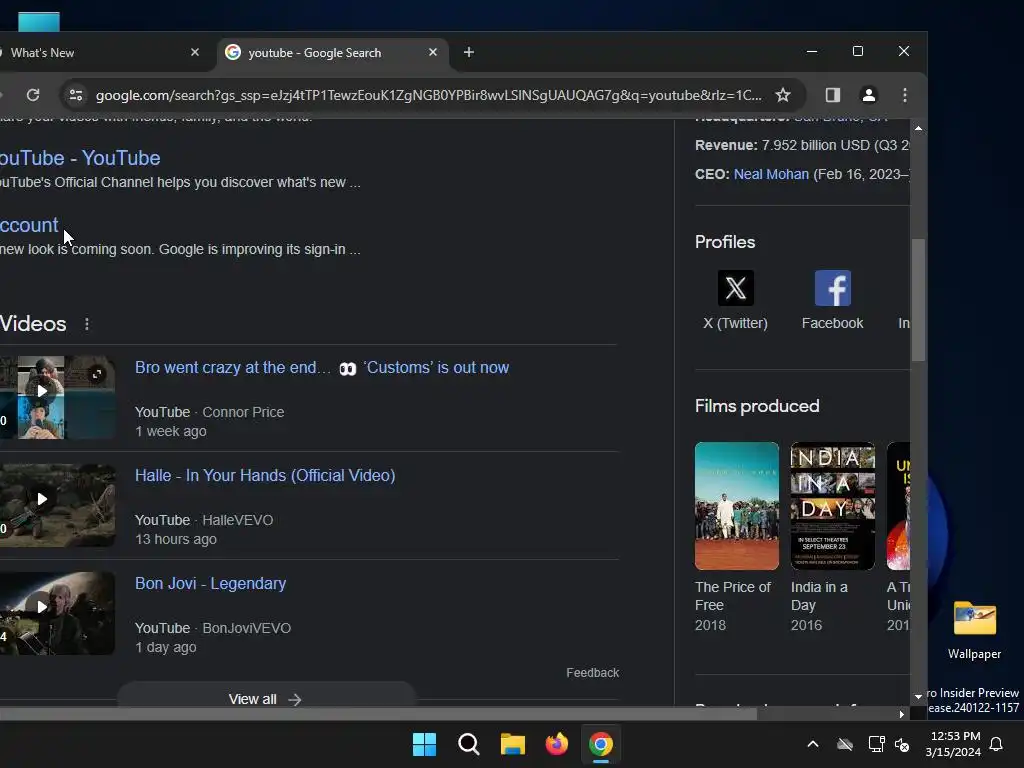The height and width of the screenshot is (768, 1024).
Task: Open Bon Jovi - Legendary link
Action: pyautogui.click(x=210, y=583)
